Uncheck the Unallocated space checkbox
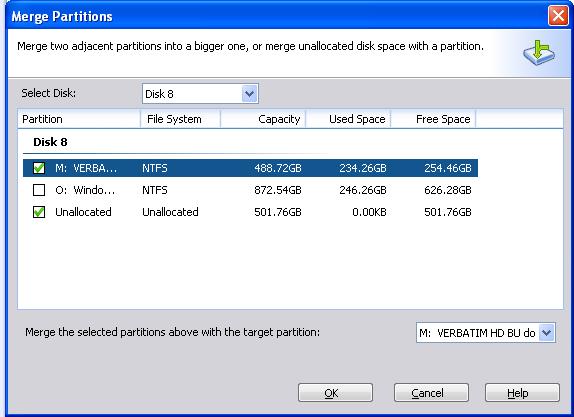This screenshot has height=417, width=574. (x=39, y=212)
